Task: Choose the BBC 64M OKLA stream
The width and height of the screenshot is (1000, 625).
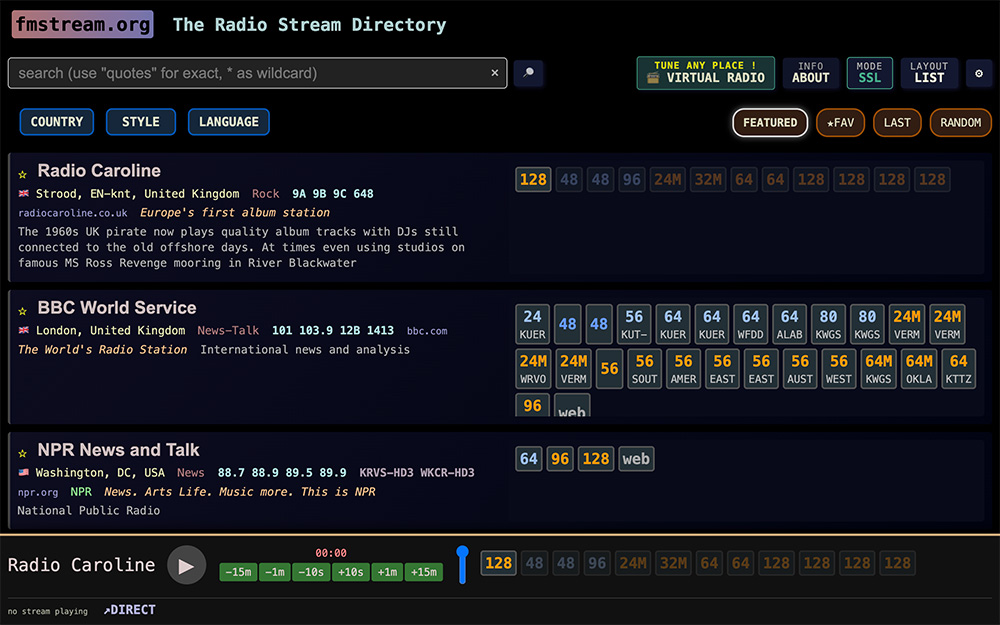Action: click(919, 369)
